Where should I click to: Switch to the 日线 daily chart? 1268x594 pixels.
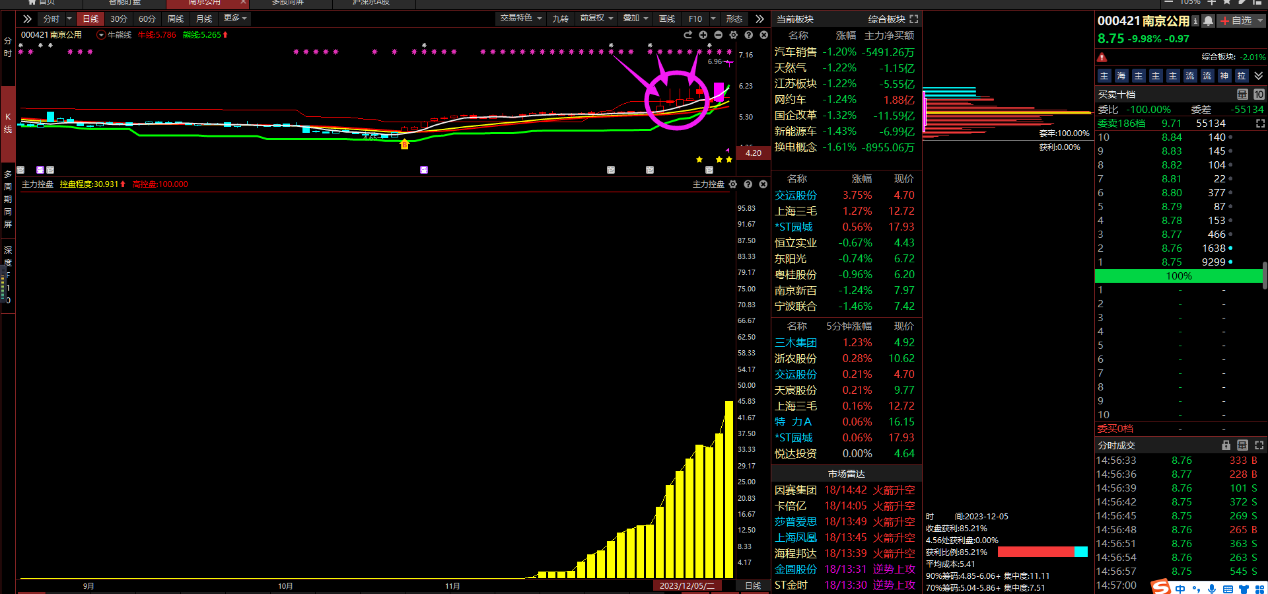coord(90,19)
